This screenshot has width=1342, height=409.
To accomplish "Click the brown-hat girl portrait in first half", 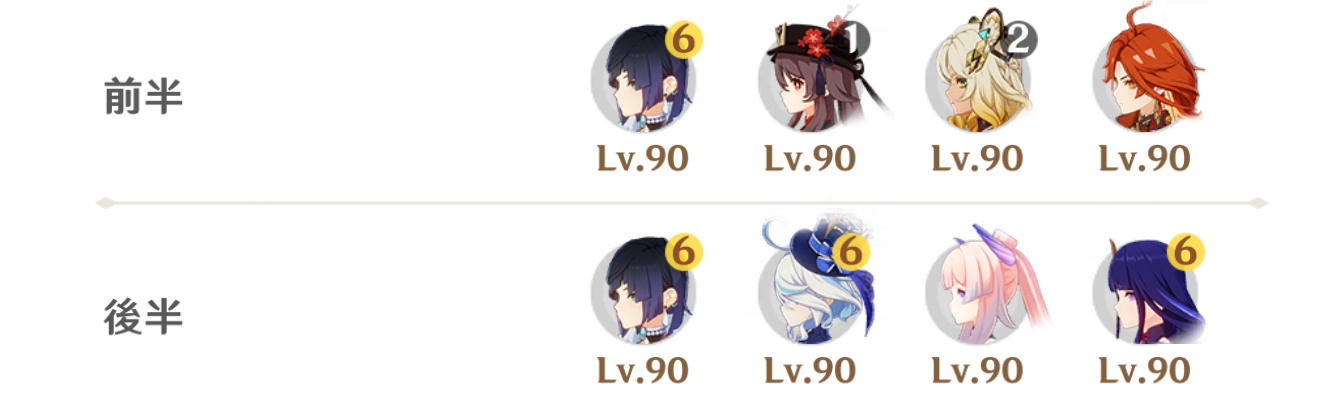I will point(810,81).
